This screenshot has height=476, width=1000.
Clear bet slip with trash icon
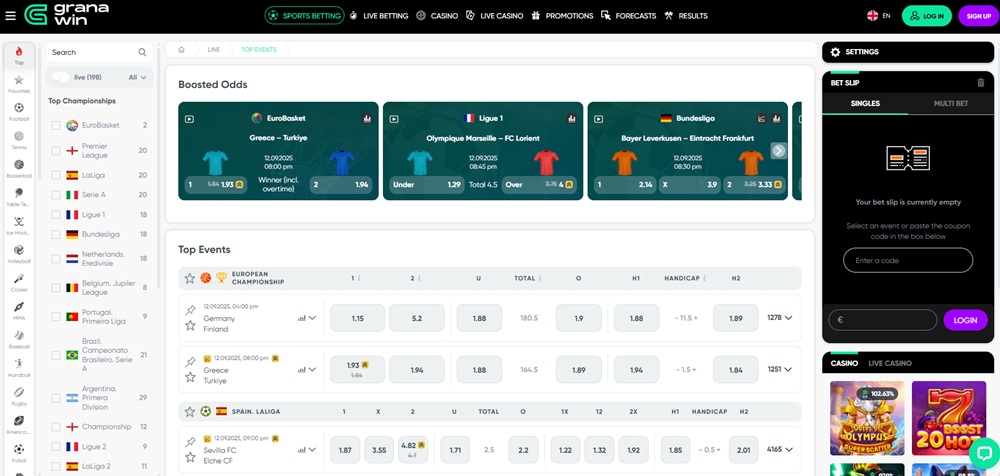981,82
